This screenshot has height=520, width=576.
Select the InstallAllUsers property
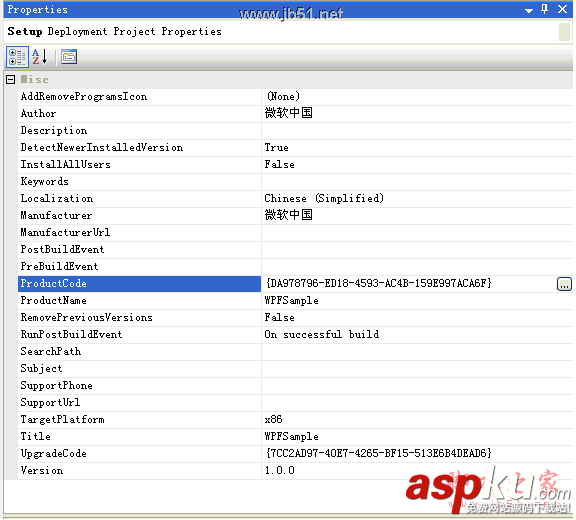(x=140, y=165)
